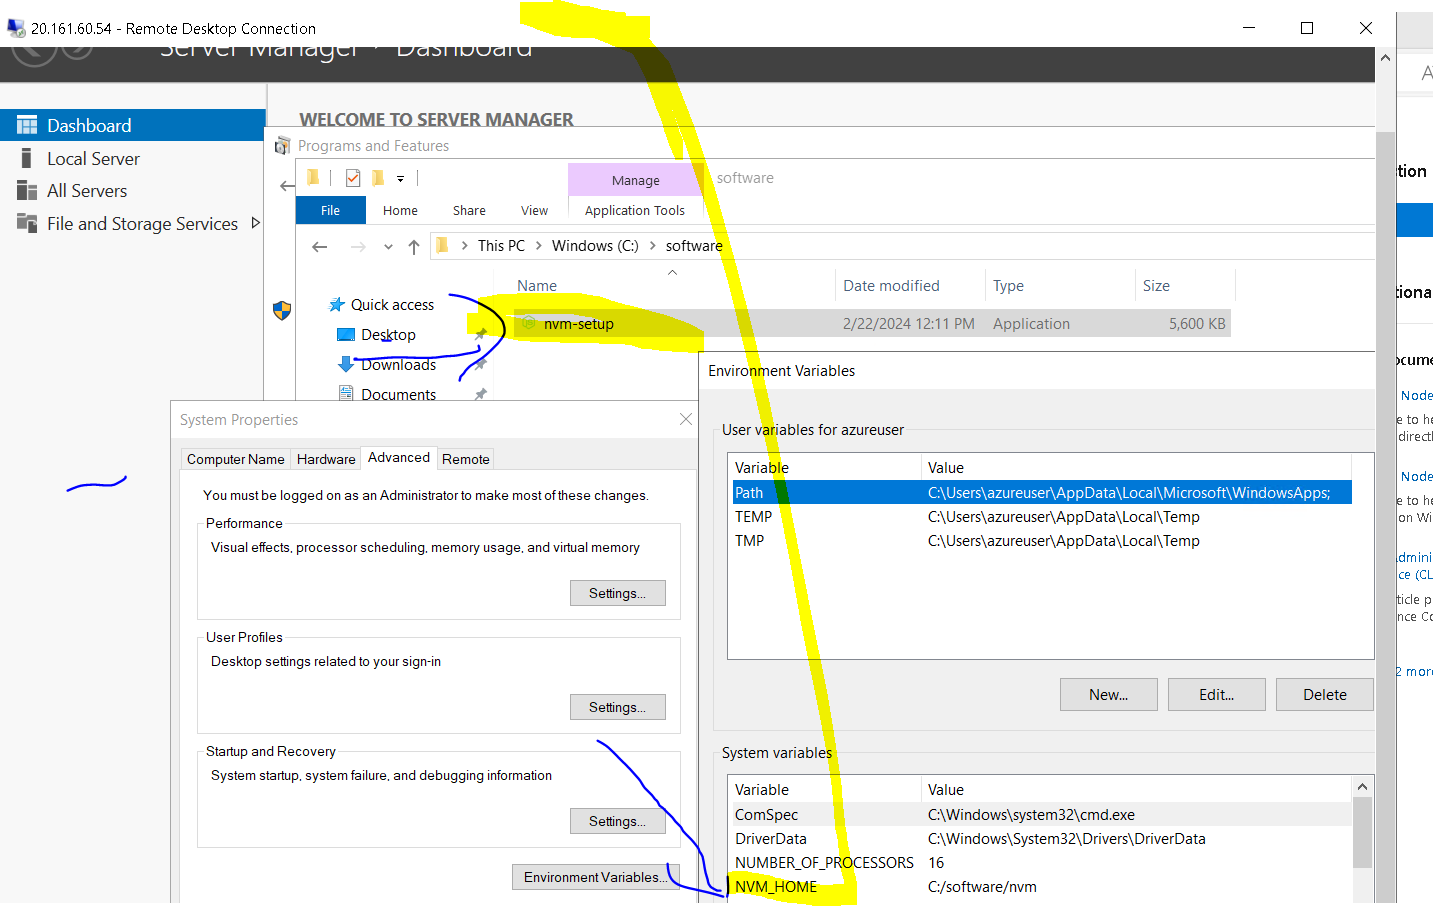Viewport: 1433px width, 907px height.
Task: Click the folder icon at Explorer title bar left
Action: click(x=314, y=178)
